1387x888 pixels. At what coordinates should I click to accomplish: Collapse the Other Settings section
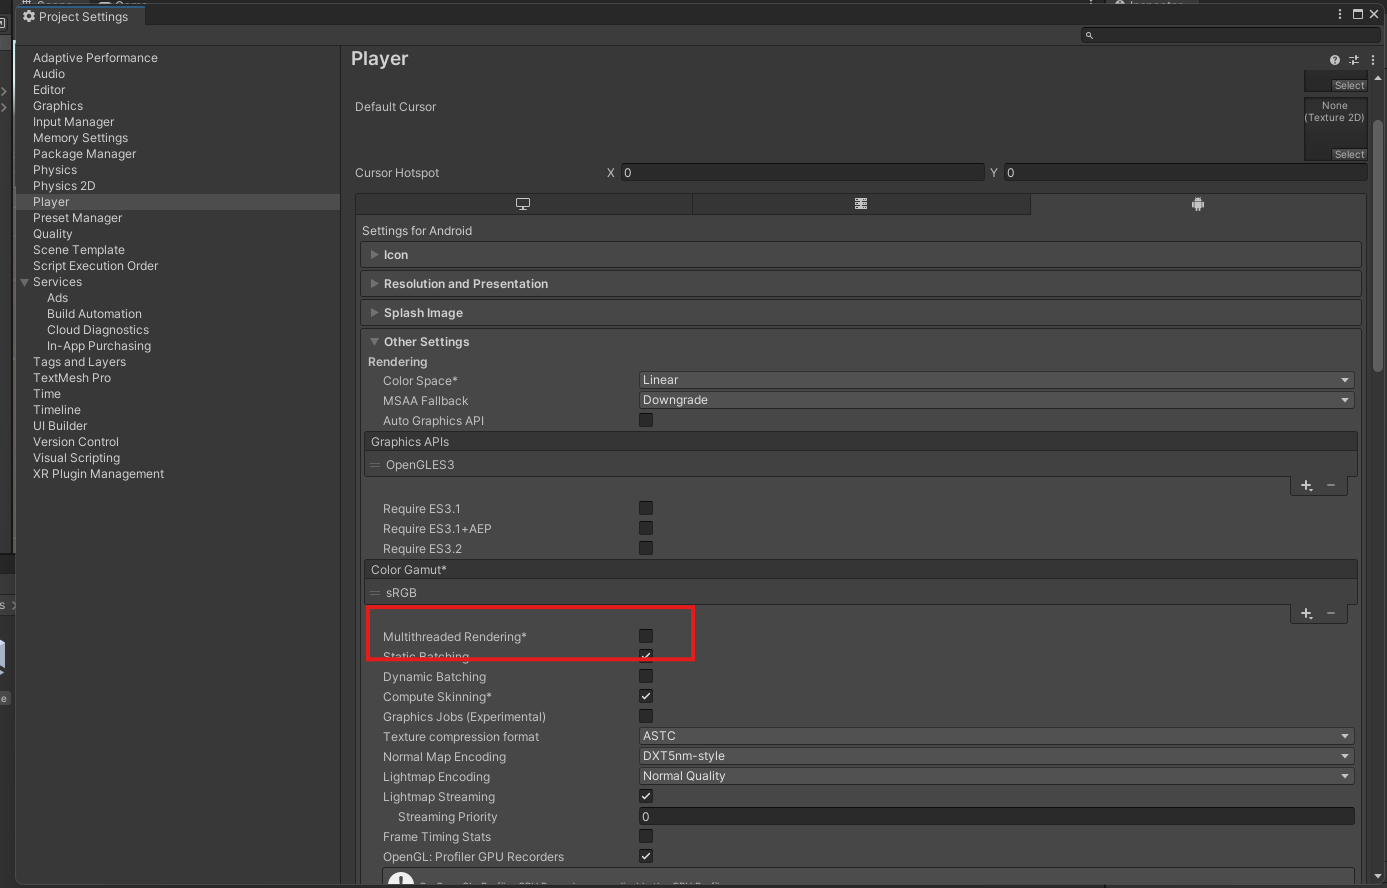coord(860,342)
